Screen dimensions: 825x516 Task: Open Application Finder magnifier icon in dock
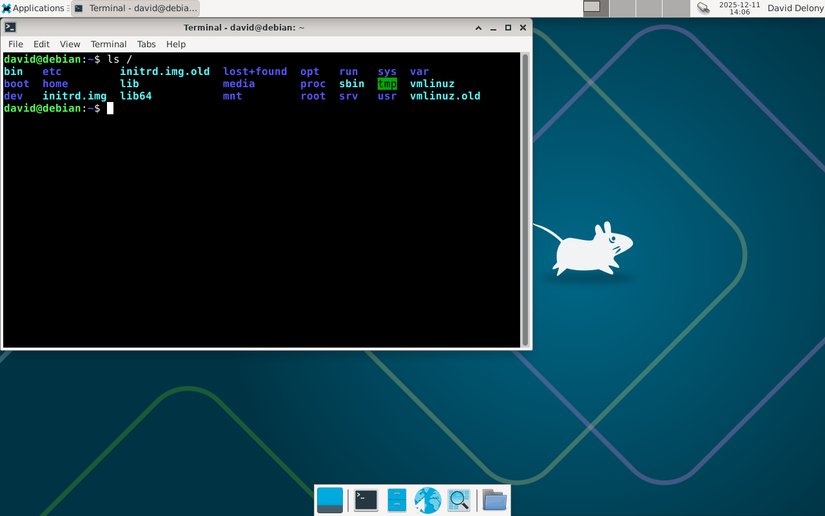459,500
